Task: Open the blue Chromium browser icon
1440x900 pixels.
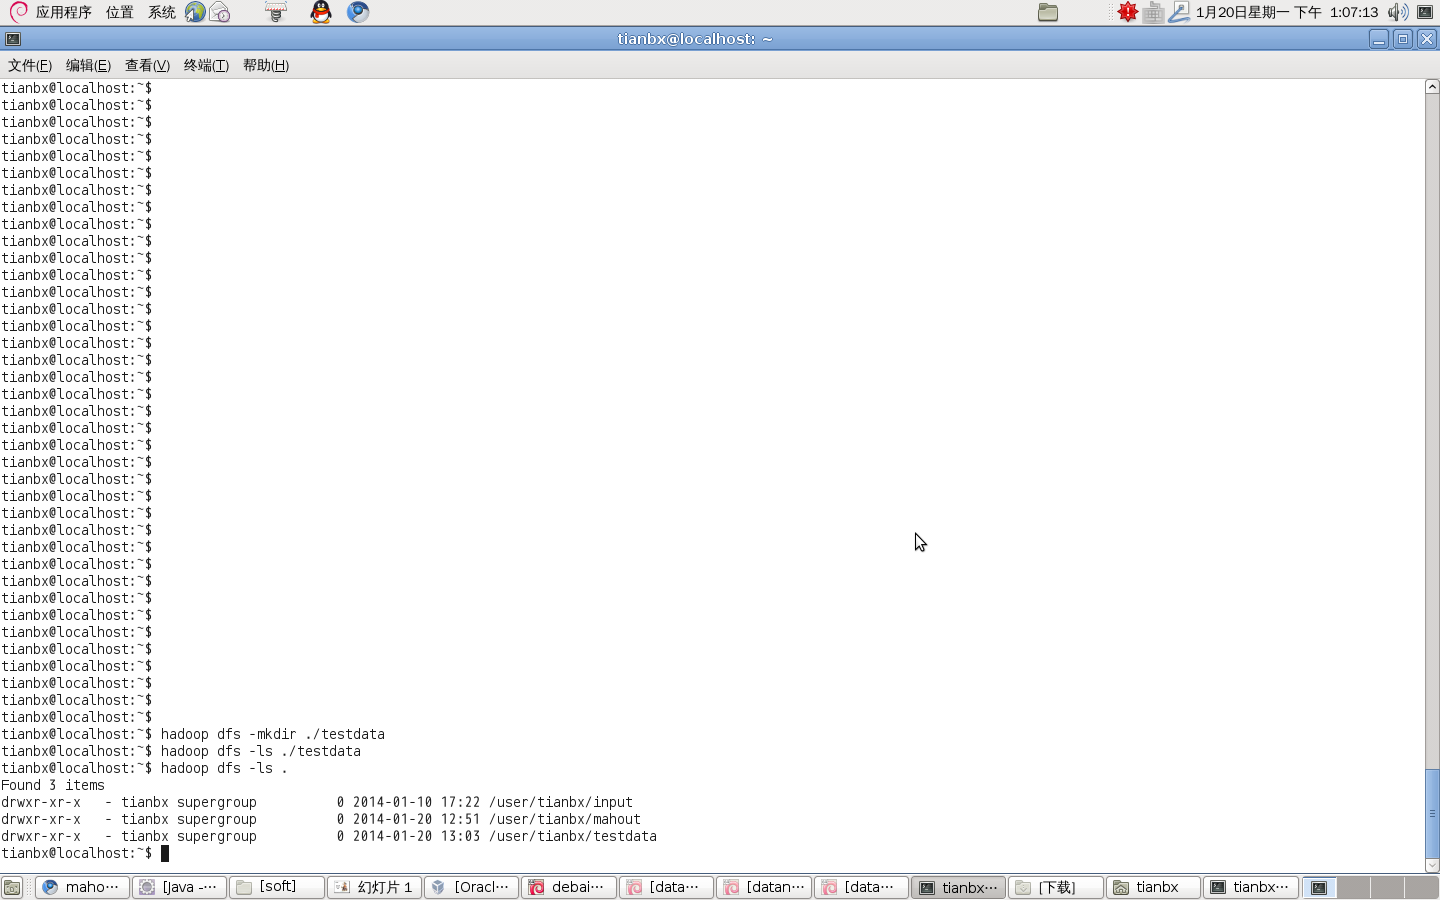Action: (x=358, y=12)
